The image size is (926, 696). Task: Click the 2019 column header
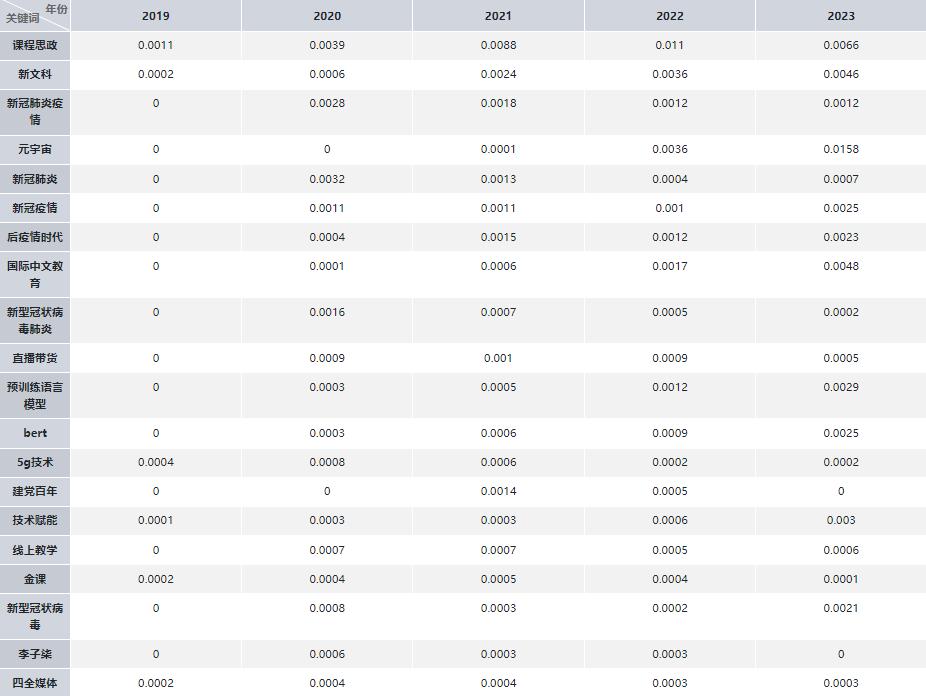(155, 16)
